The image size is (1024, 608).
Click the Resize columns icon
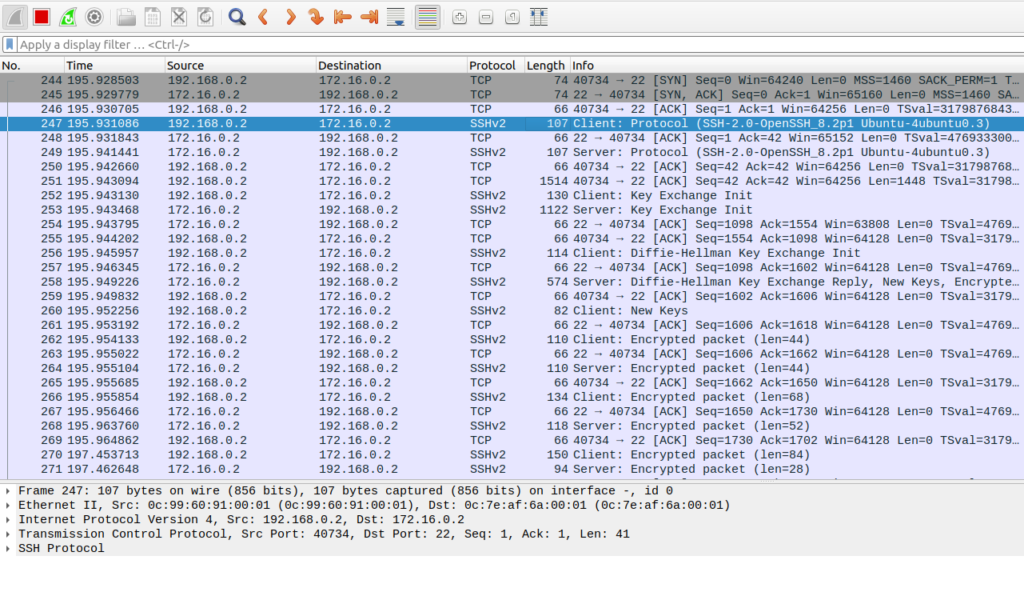[x=538, y=17]
